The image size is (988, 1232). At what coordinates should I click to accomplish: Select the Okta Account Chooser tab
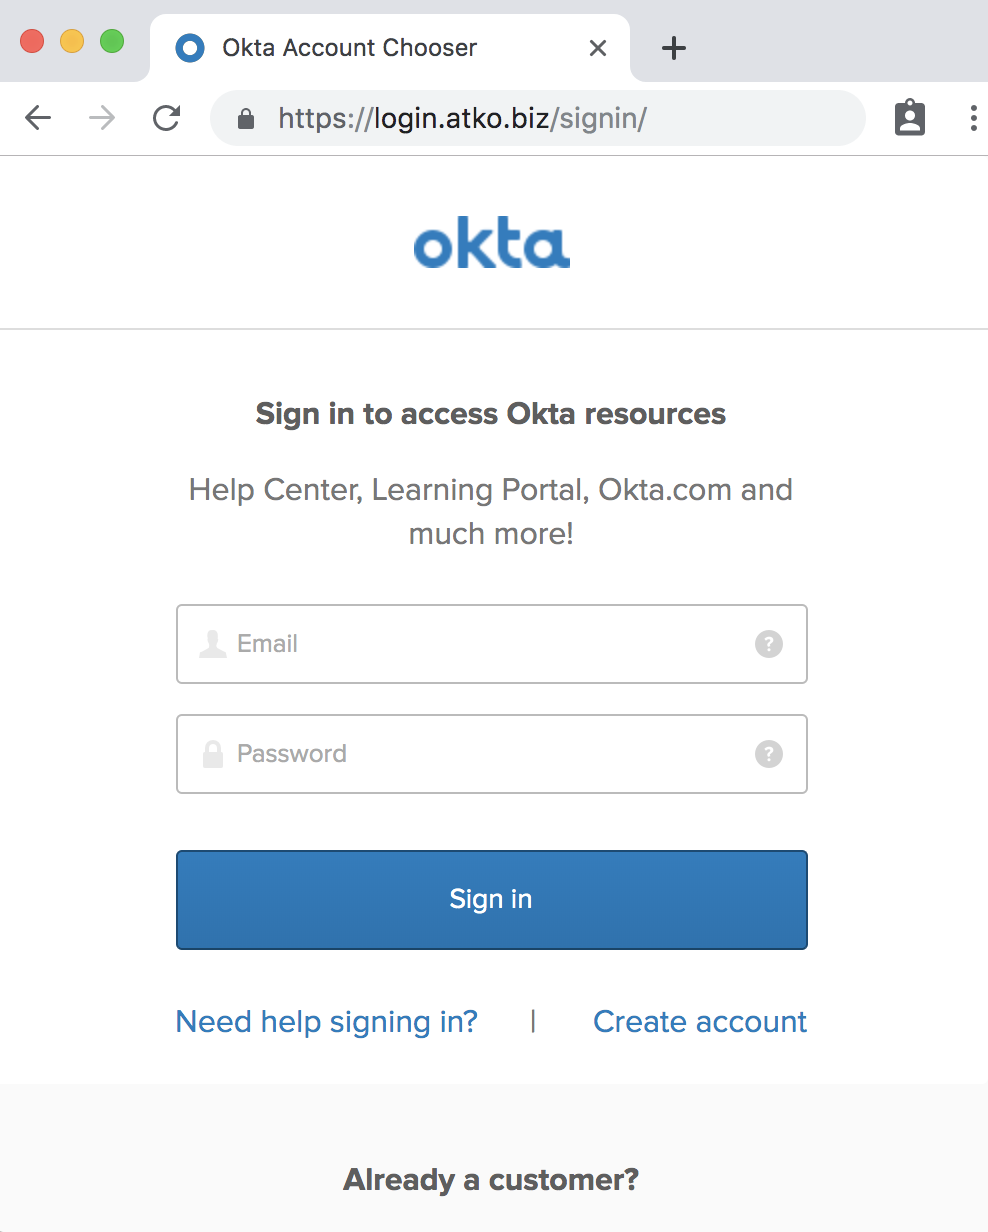tap(350, 48)
